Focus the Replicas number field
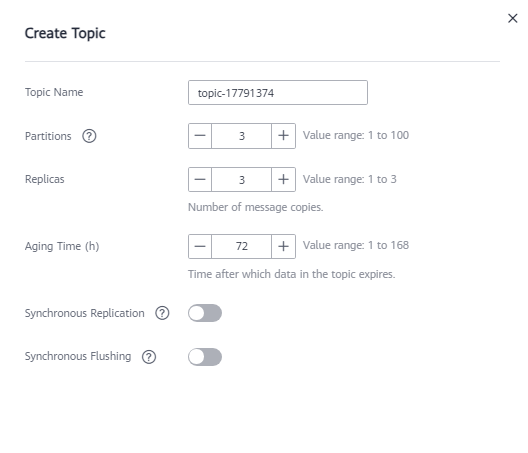This screenshot has height=453, width=528. click(x=241, y=180)
